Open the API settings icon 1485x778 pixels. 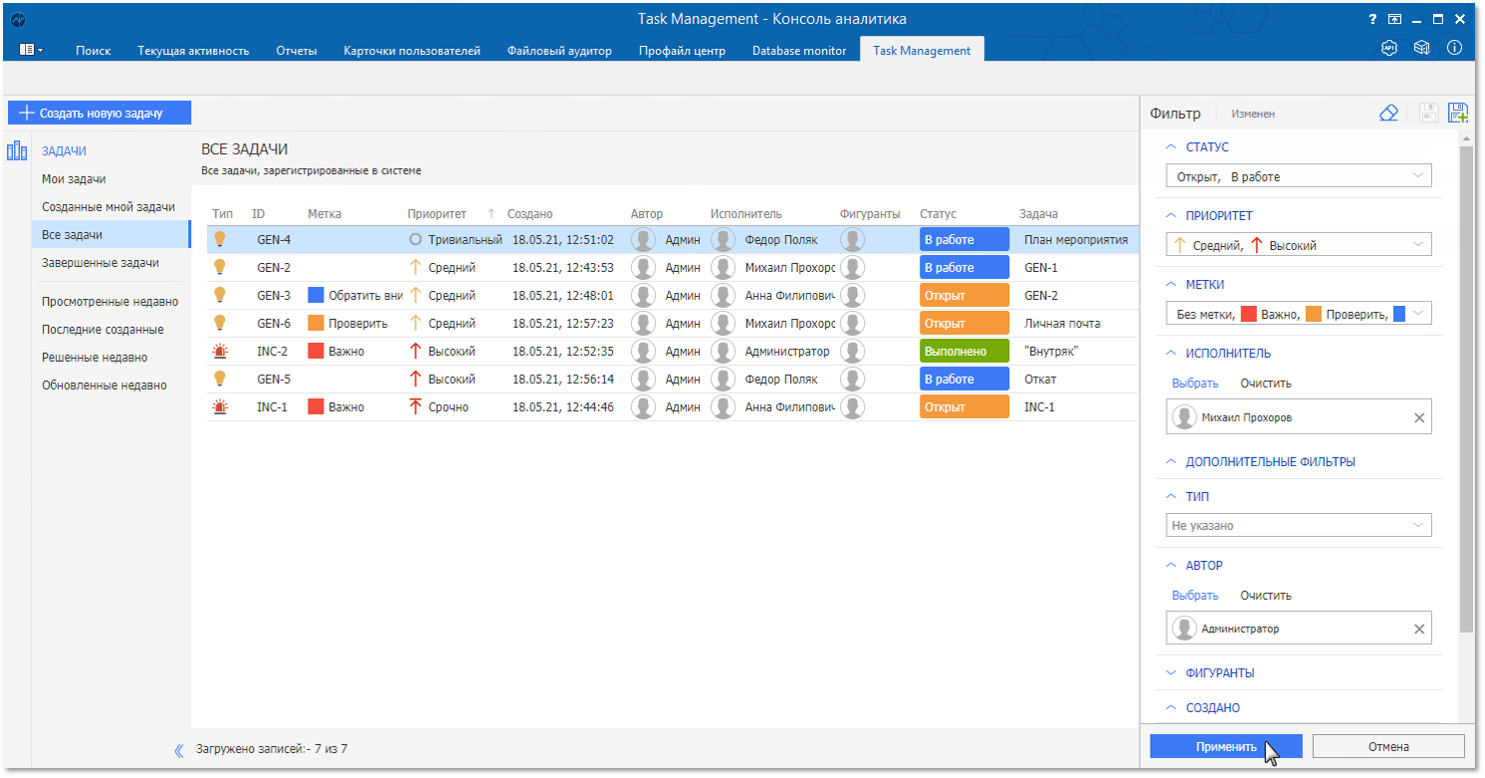tap(1389, 48)
